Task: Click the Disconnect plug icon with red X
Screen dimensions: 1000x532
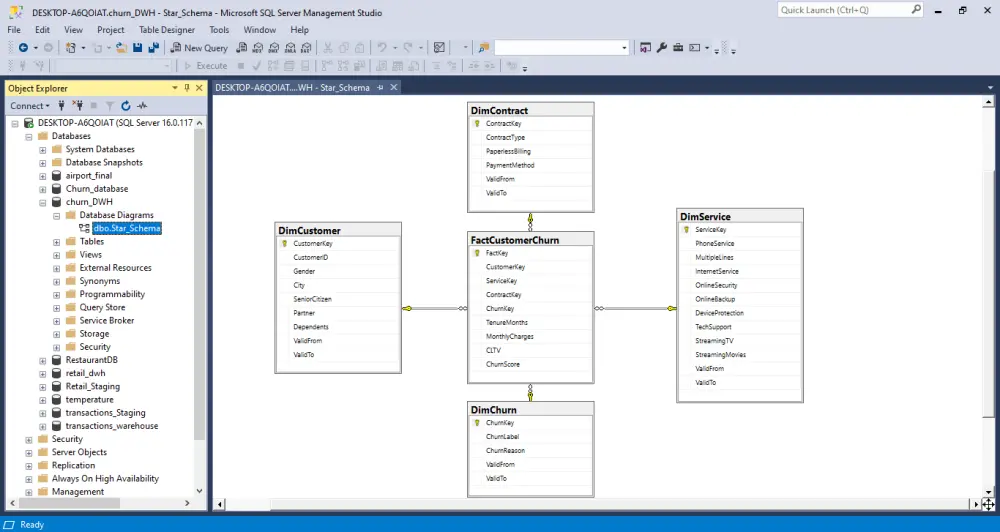Action: tap(78, 106)
